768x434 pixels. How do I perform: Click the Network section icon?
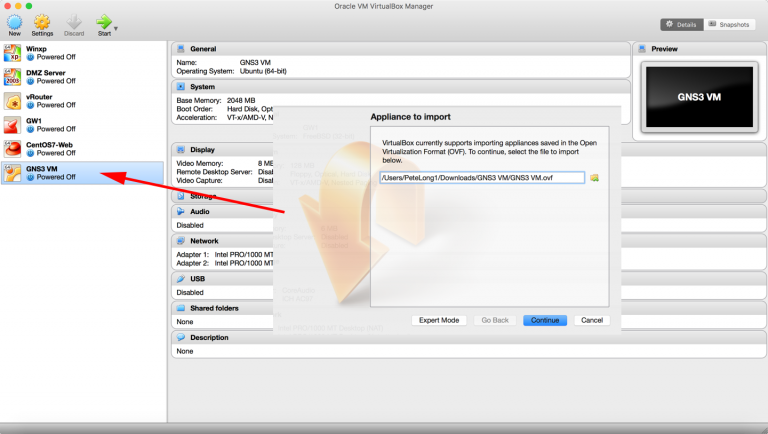coord(181,241)
